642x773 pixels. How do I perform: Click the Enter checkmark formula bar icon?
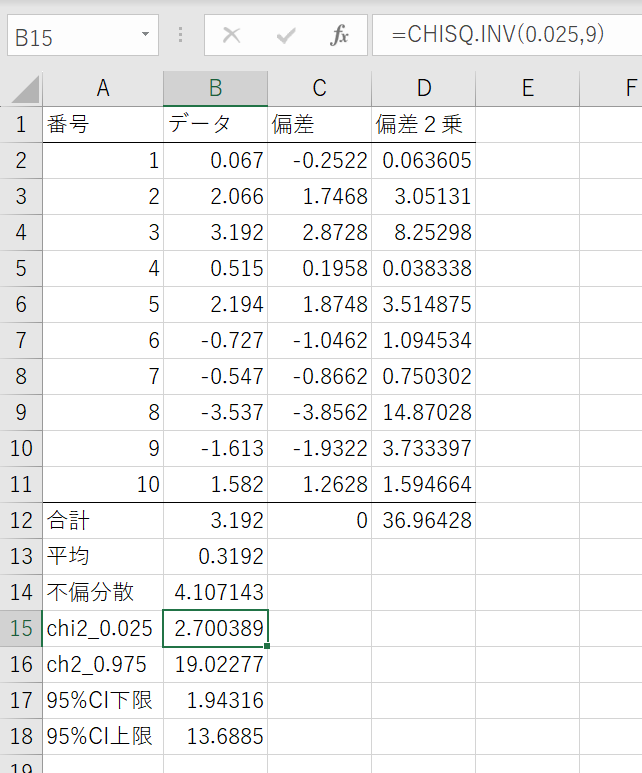click(x=285, y=35)
